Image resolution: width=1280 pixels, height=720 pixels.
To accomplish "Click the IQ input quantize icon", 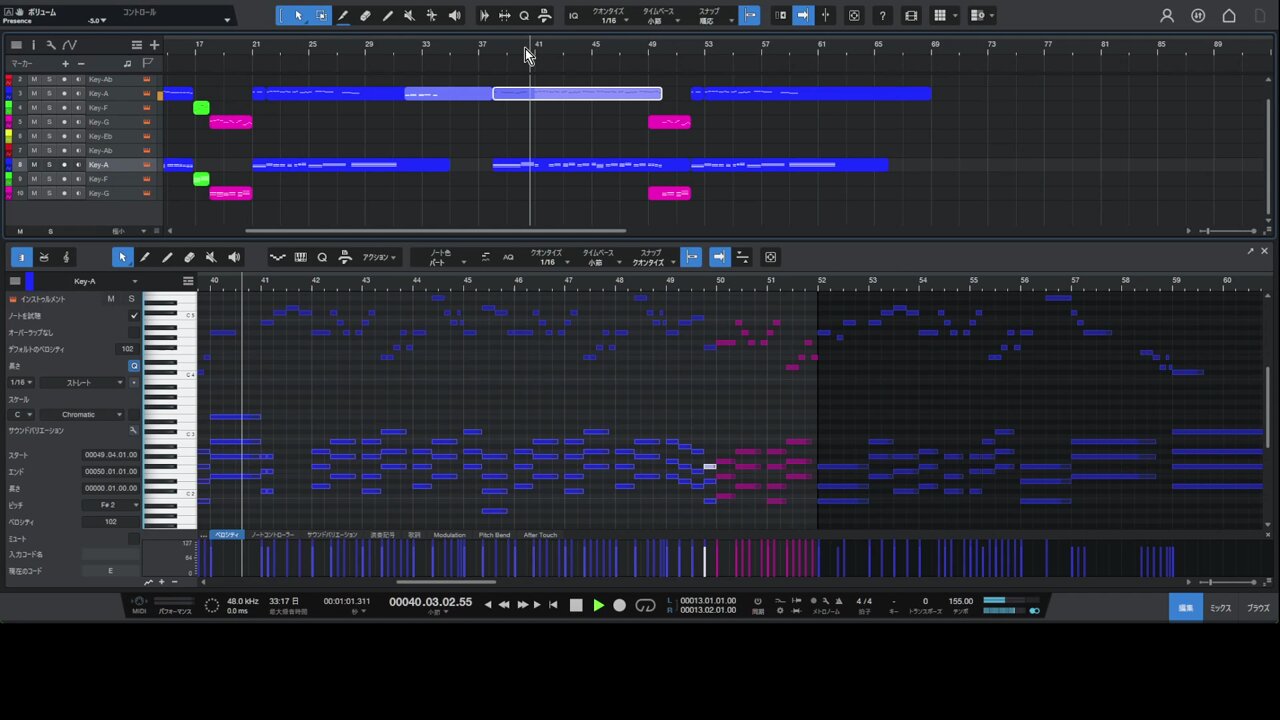I will click(x=573, y=16).
